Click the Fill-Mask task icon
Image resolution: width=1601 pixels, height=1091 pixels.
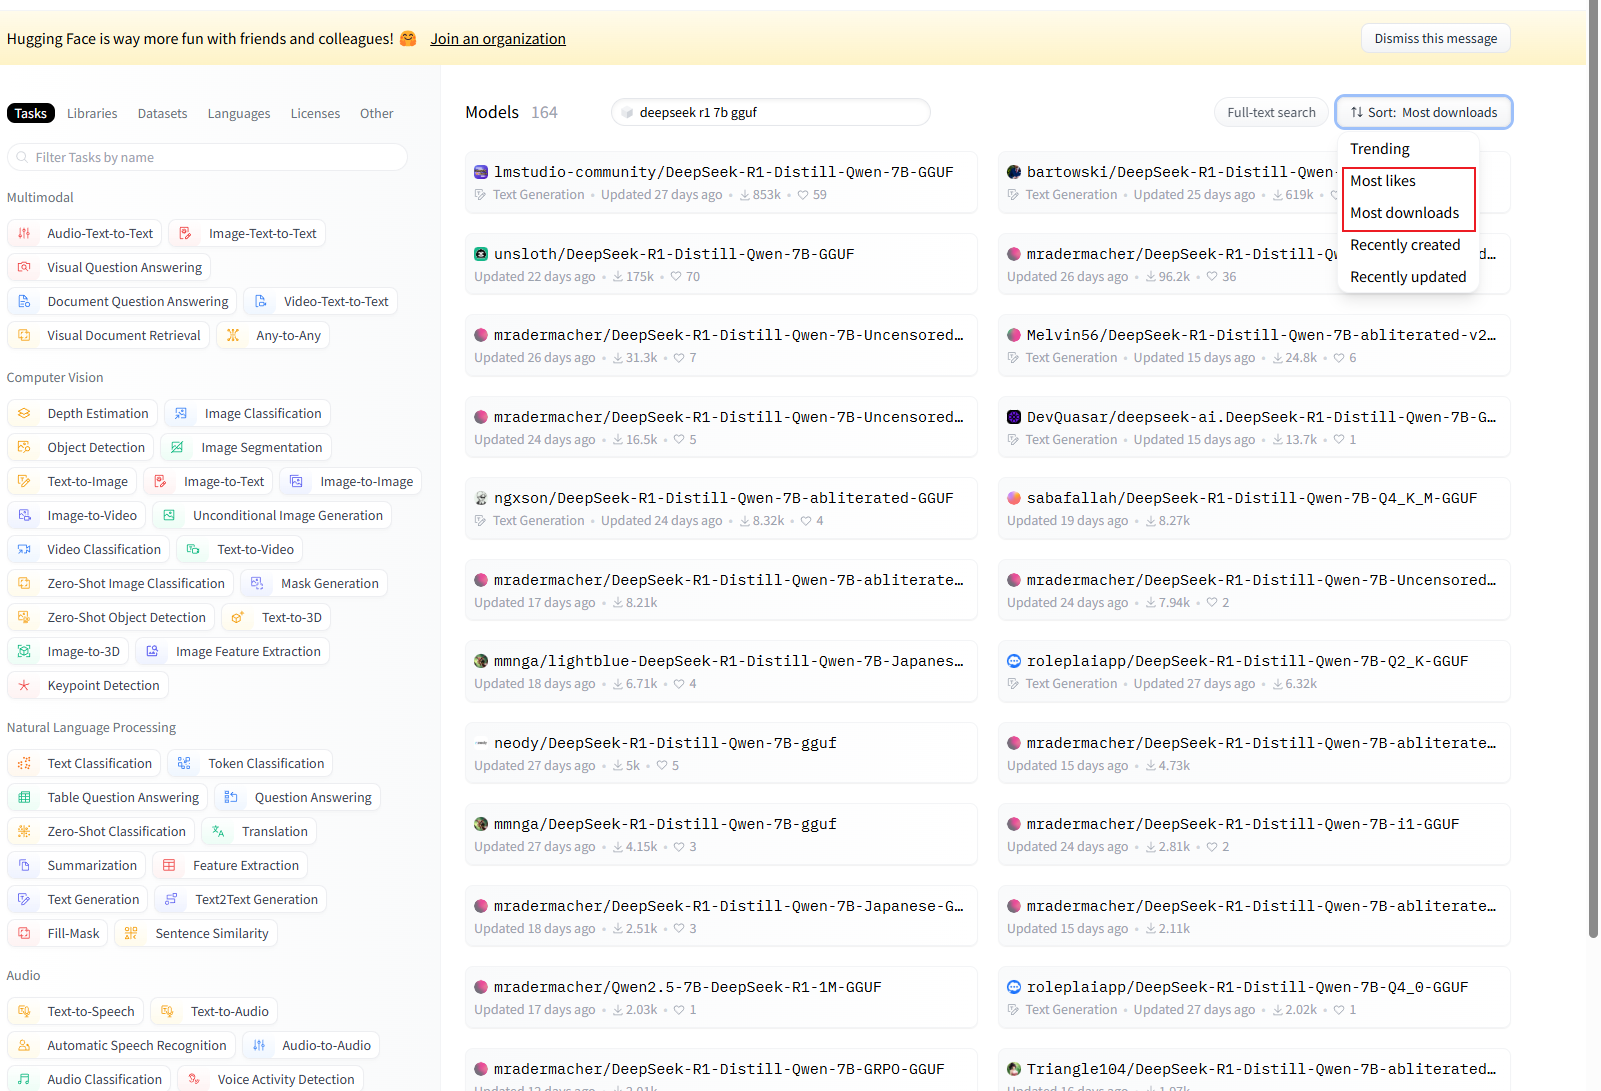coord(24,933)
